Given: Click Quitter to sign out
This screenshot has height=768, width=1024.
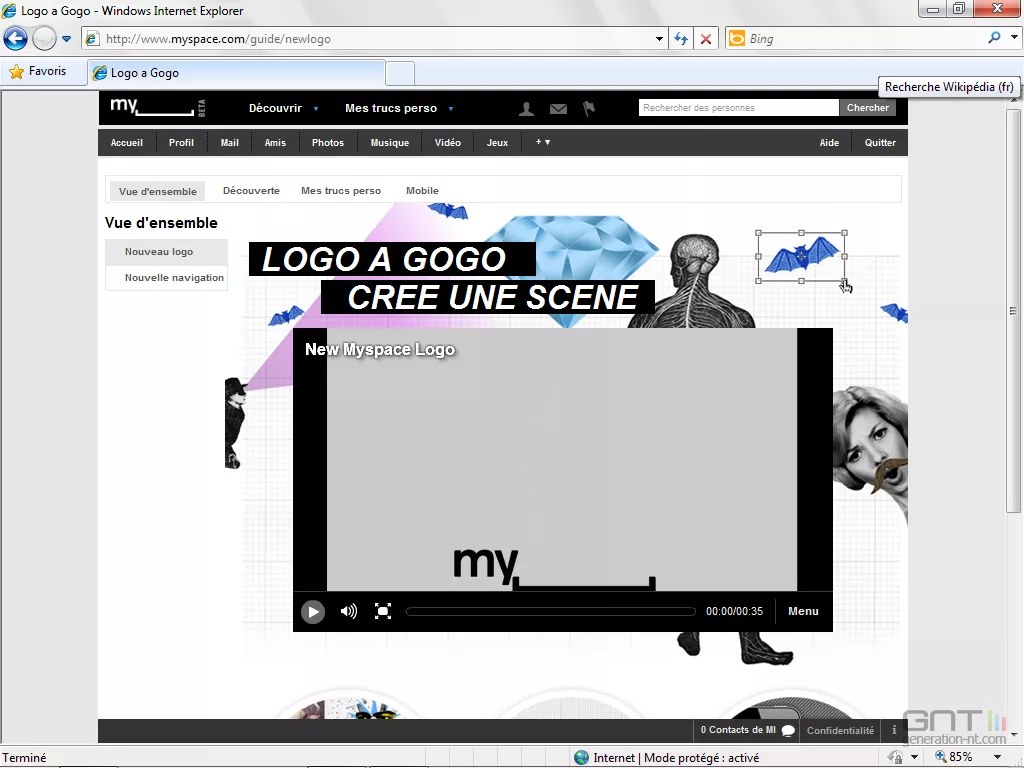Looking at the screenshot, I should point(880,142).
